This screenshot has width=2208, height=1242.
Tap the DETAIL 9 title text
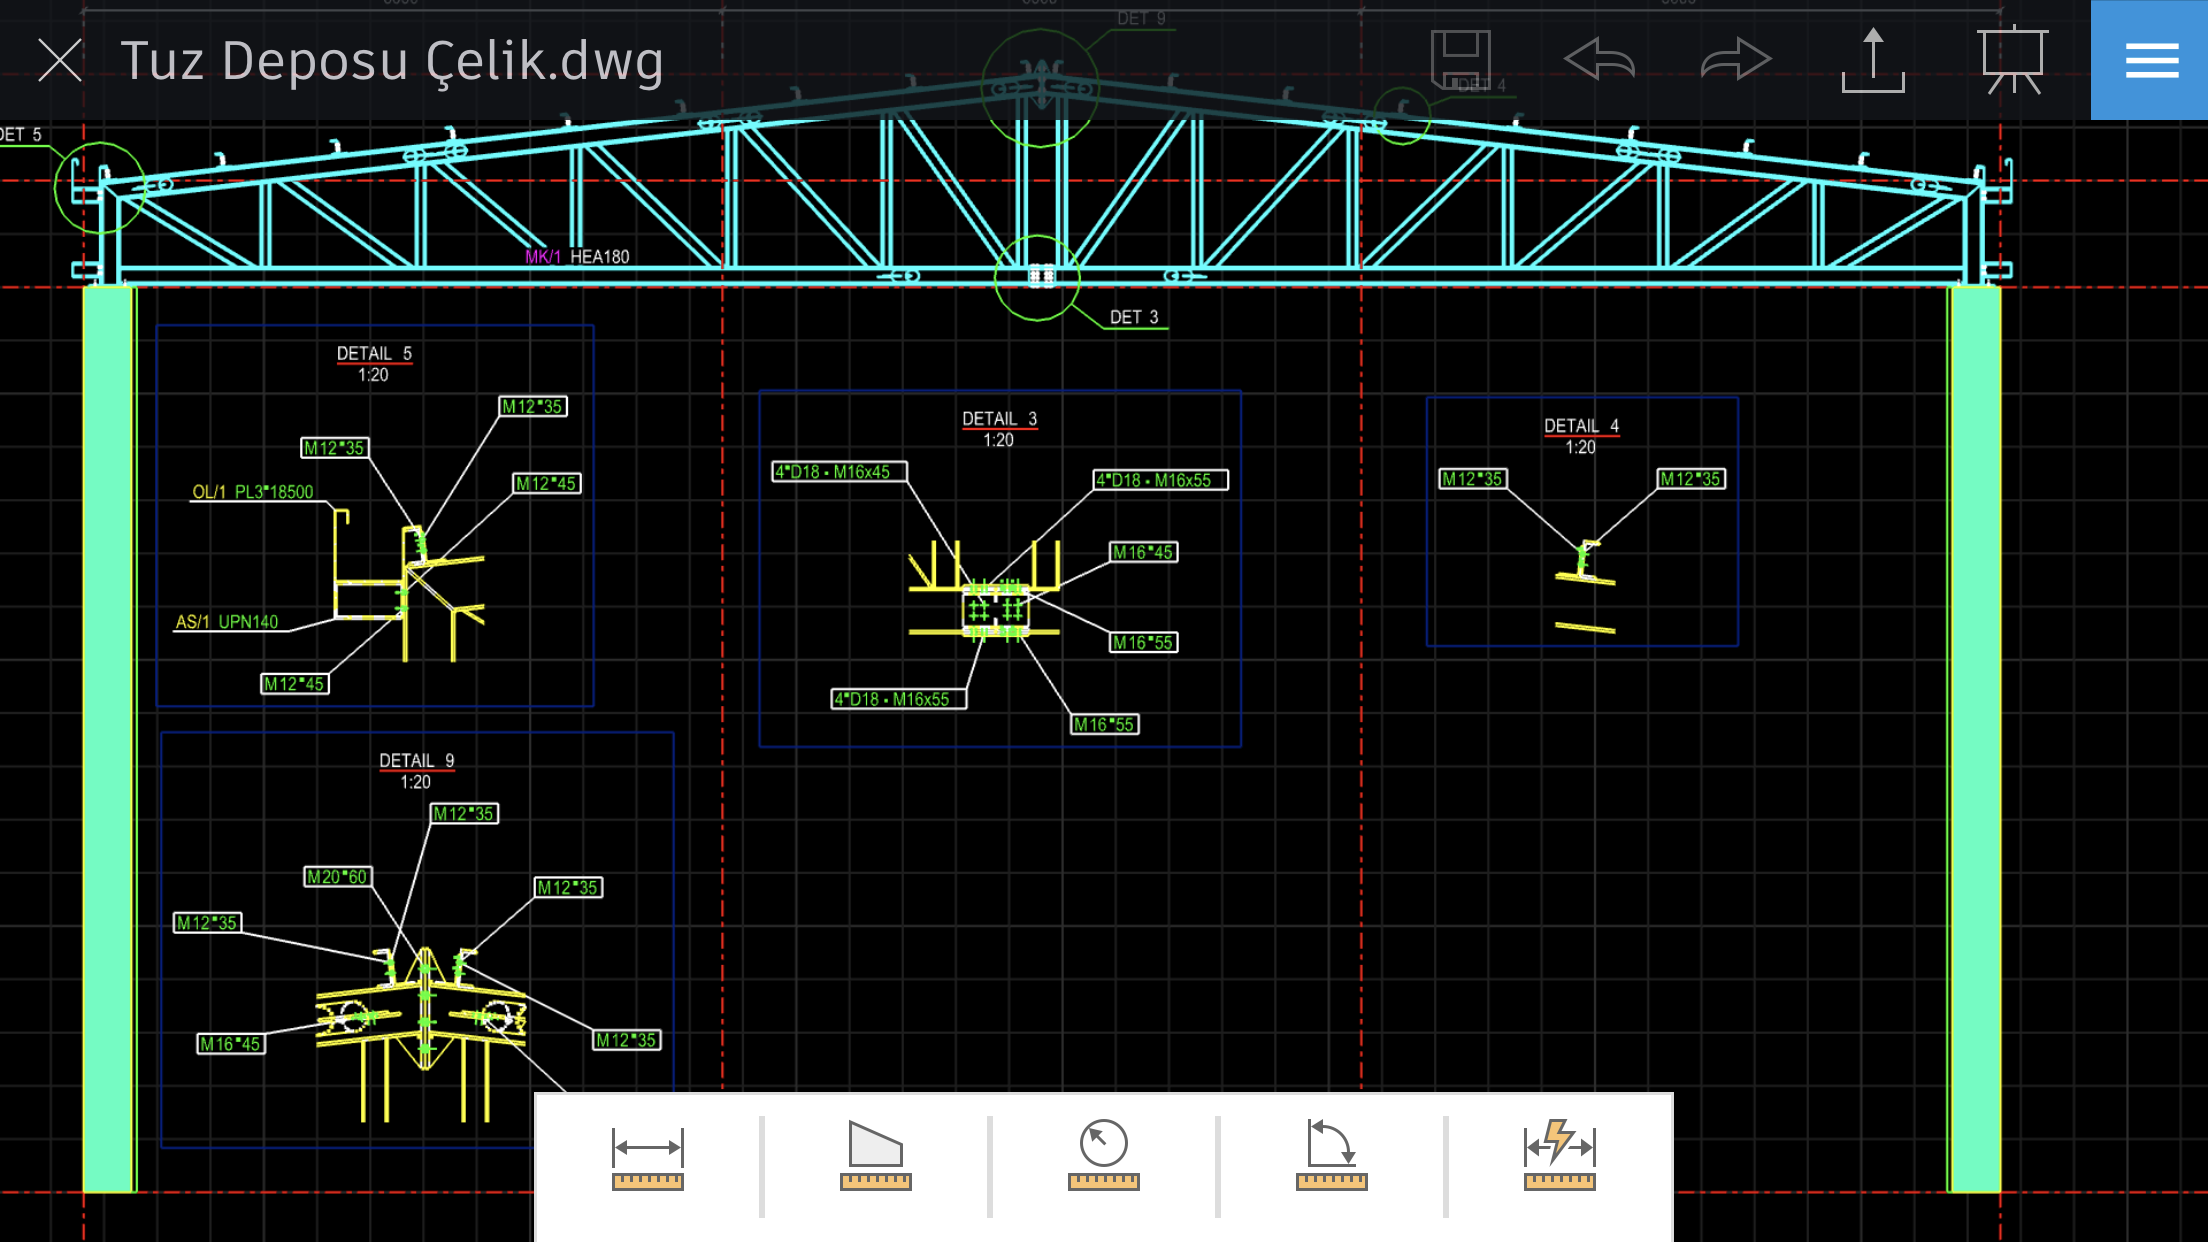(416, 761)
